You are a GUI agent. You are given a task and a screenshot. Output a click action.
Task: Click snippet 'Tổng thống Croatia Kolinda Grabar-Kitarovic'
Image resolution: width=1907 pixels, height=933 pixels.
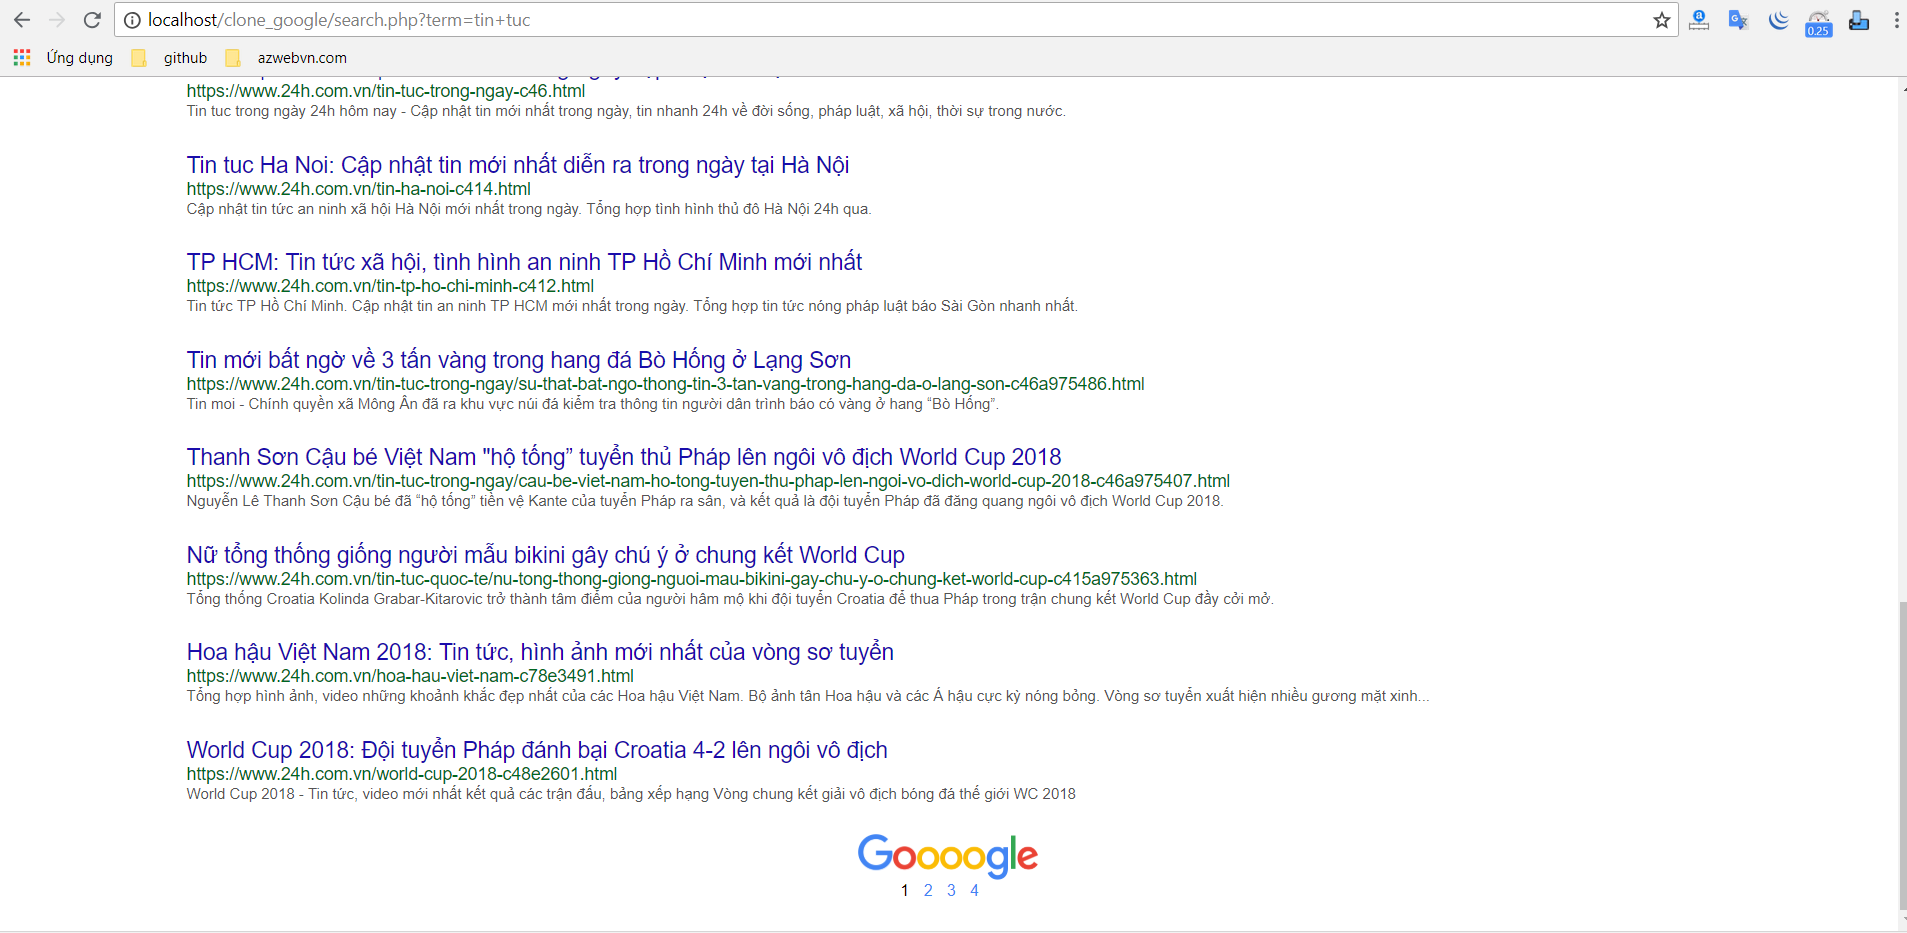point(730,599)
